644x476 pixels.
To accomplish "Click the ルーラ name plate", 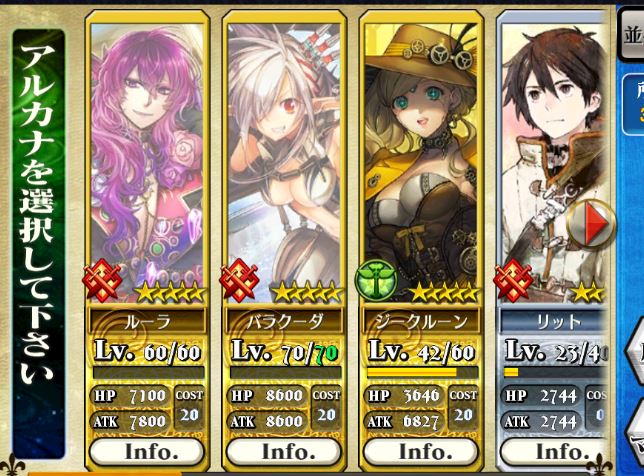I will 147,321.
